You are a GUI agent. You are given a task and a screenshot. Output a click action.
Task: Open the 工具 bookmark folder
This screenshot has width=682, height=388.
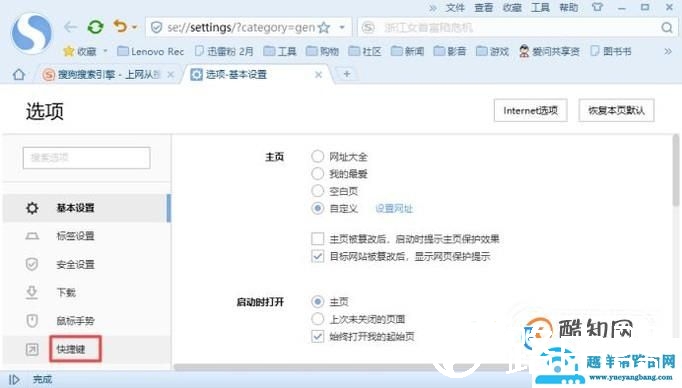(281, 51)
